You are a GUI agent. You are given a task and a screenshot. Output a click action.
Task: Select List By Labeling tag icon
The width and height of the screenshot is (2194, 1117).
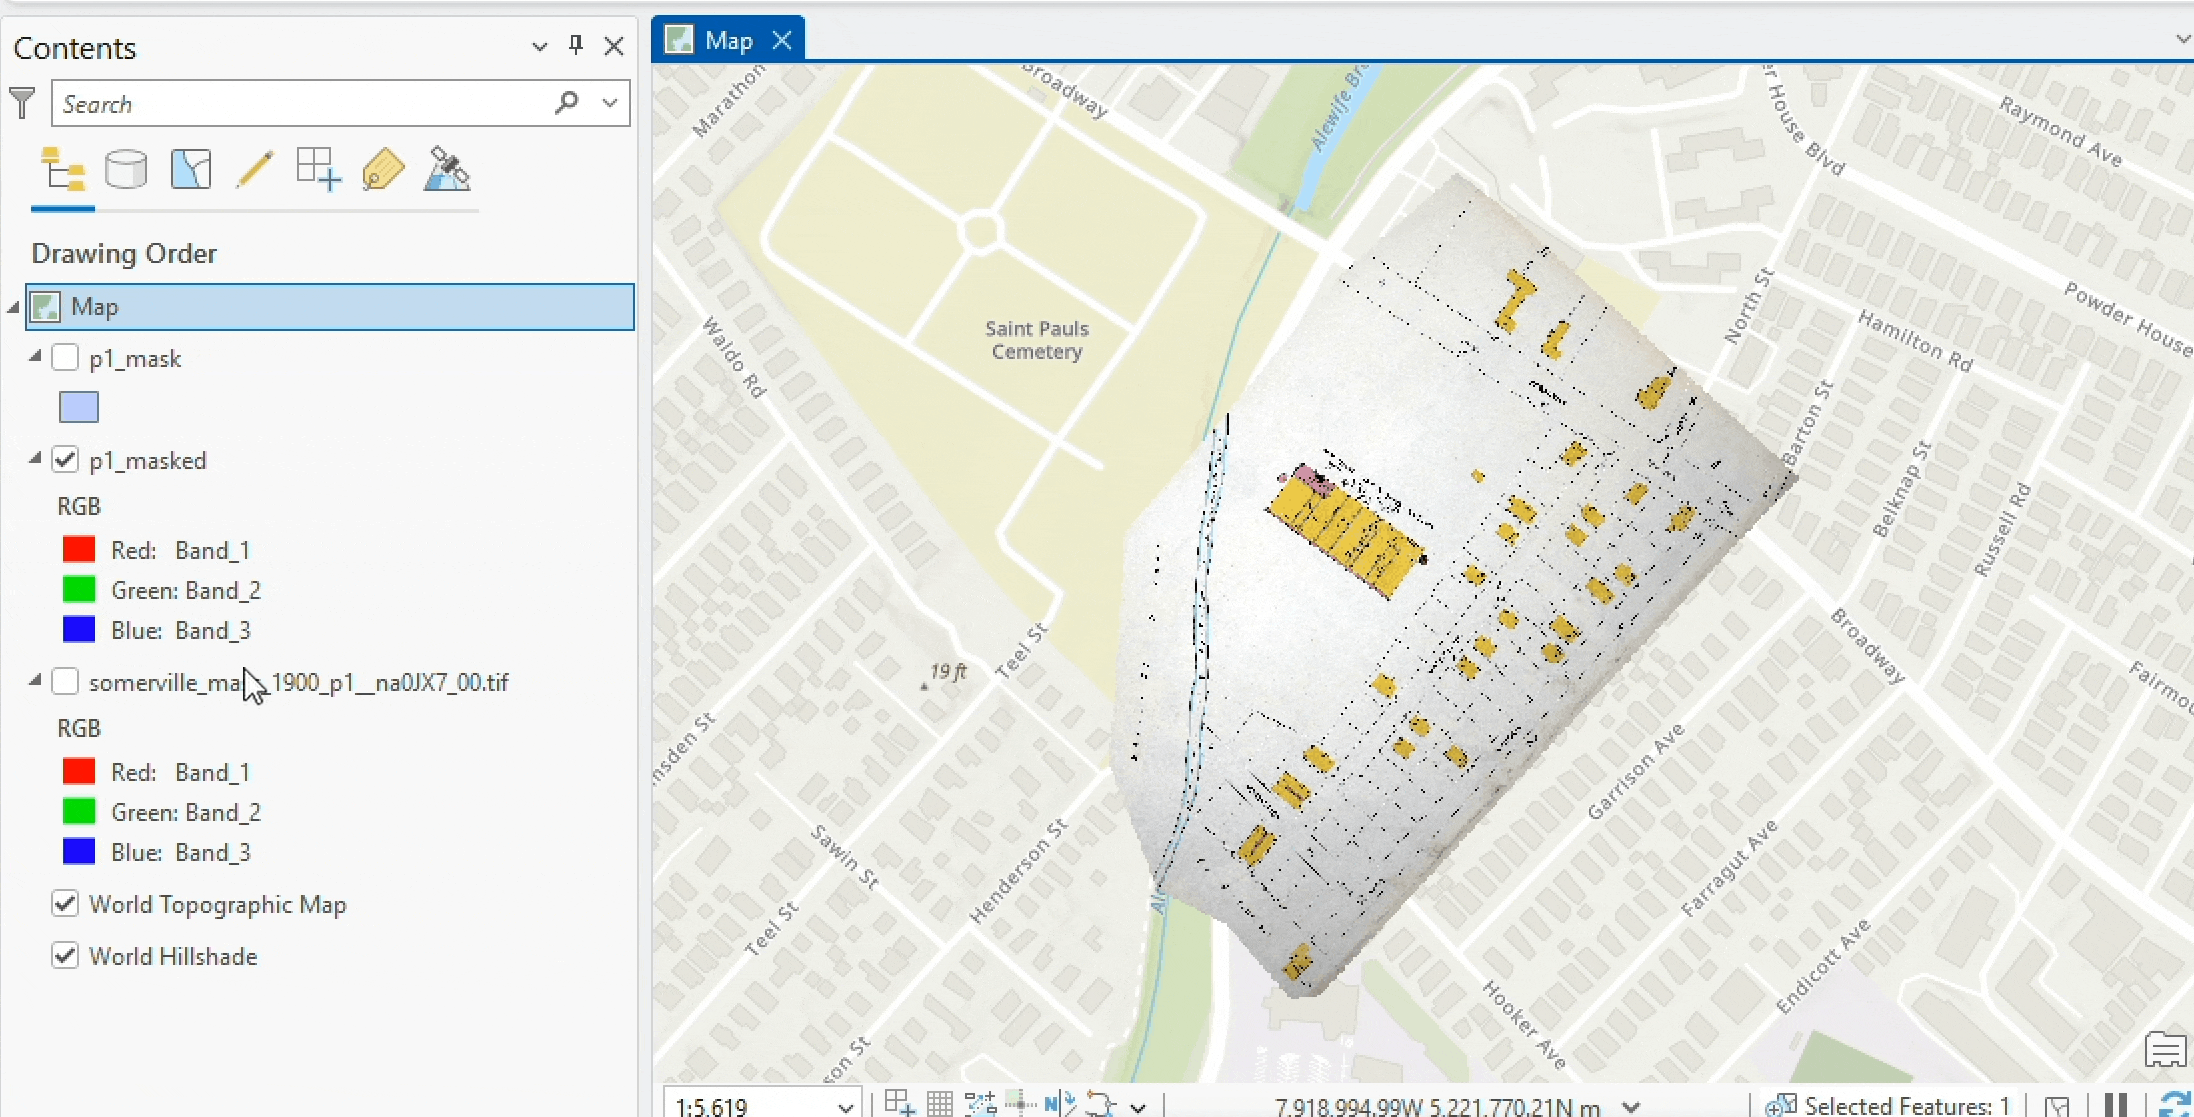point(383,170)
